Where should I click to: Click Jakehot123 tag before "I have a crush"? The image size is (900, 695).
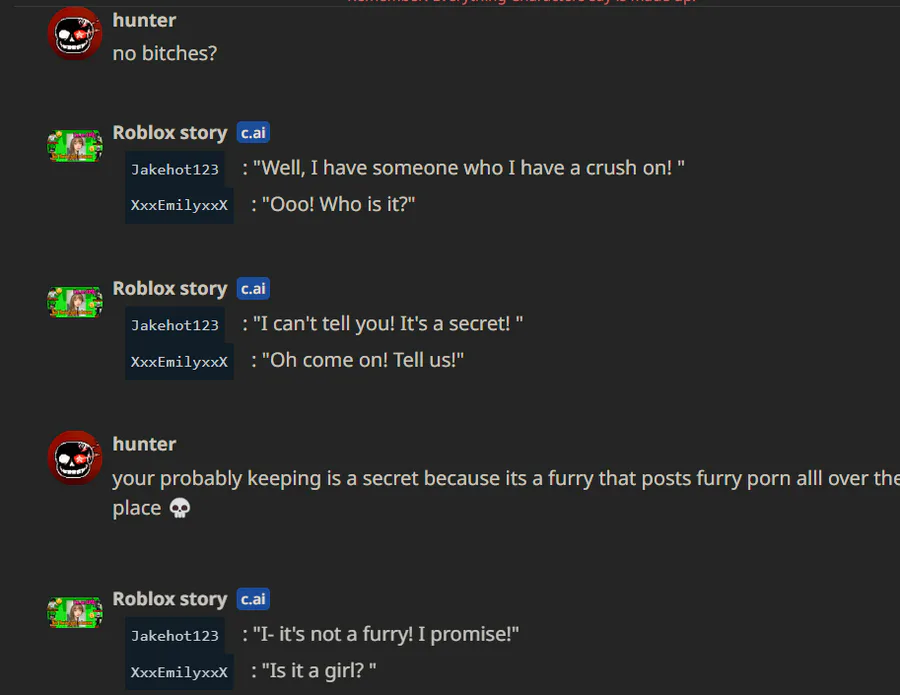[175, 169]
